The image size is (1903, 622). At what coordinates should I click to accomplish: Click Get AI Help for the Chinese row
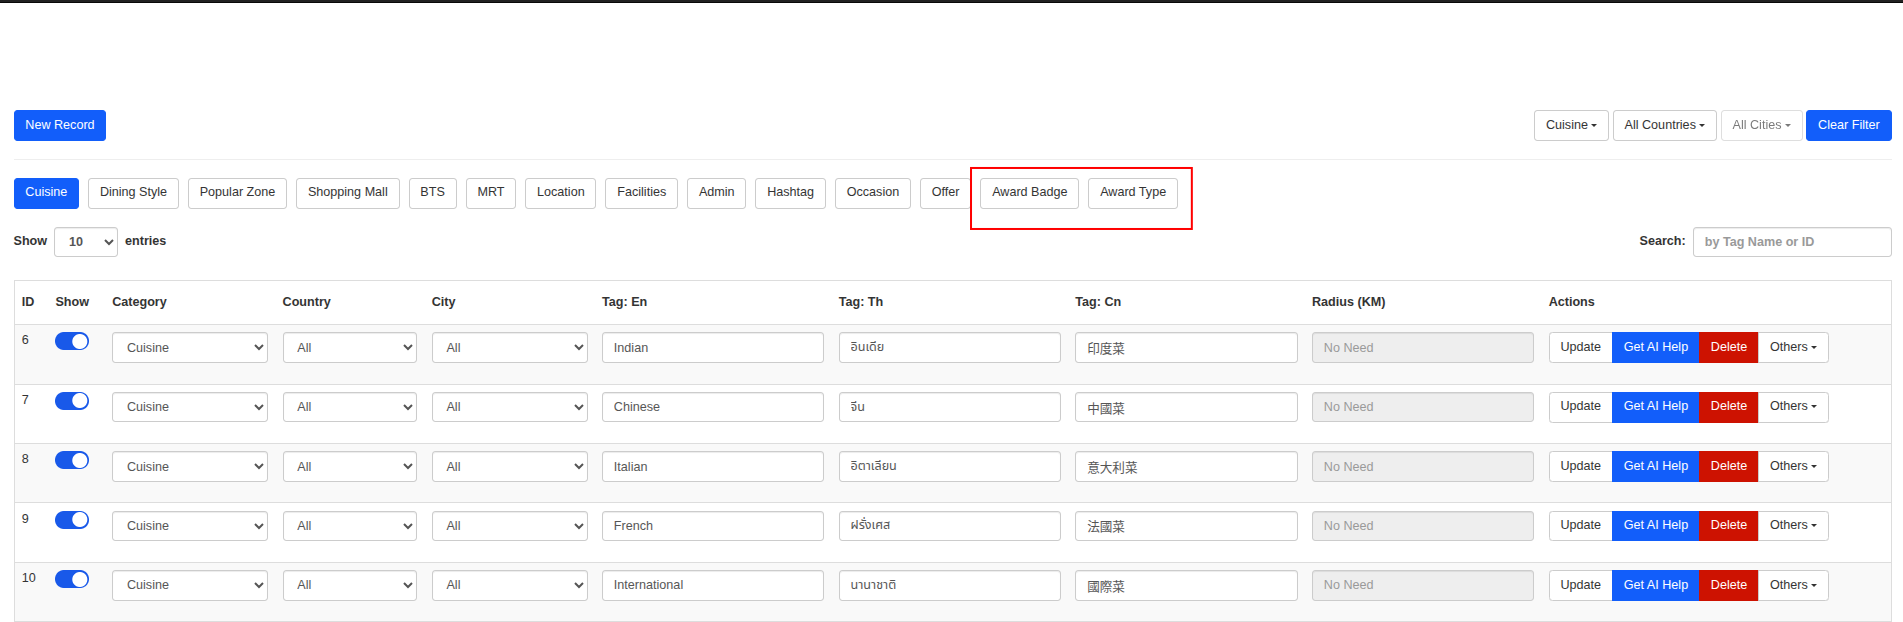pos(1655,406)
